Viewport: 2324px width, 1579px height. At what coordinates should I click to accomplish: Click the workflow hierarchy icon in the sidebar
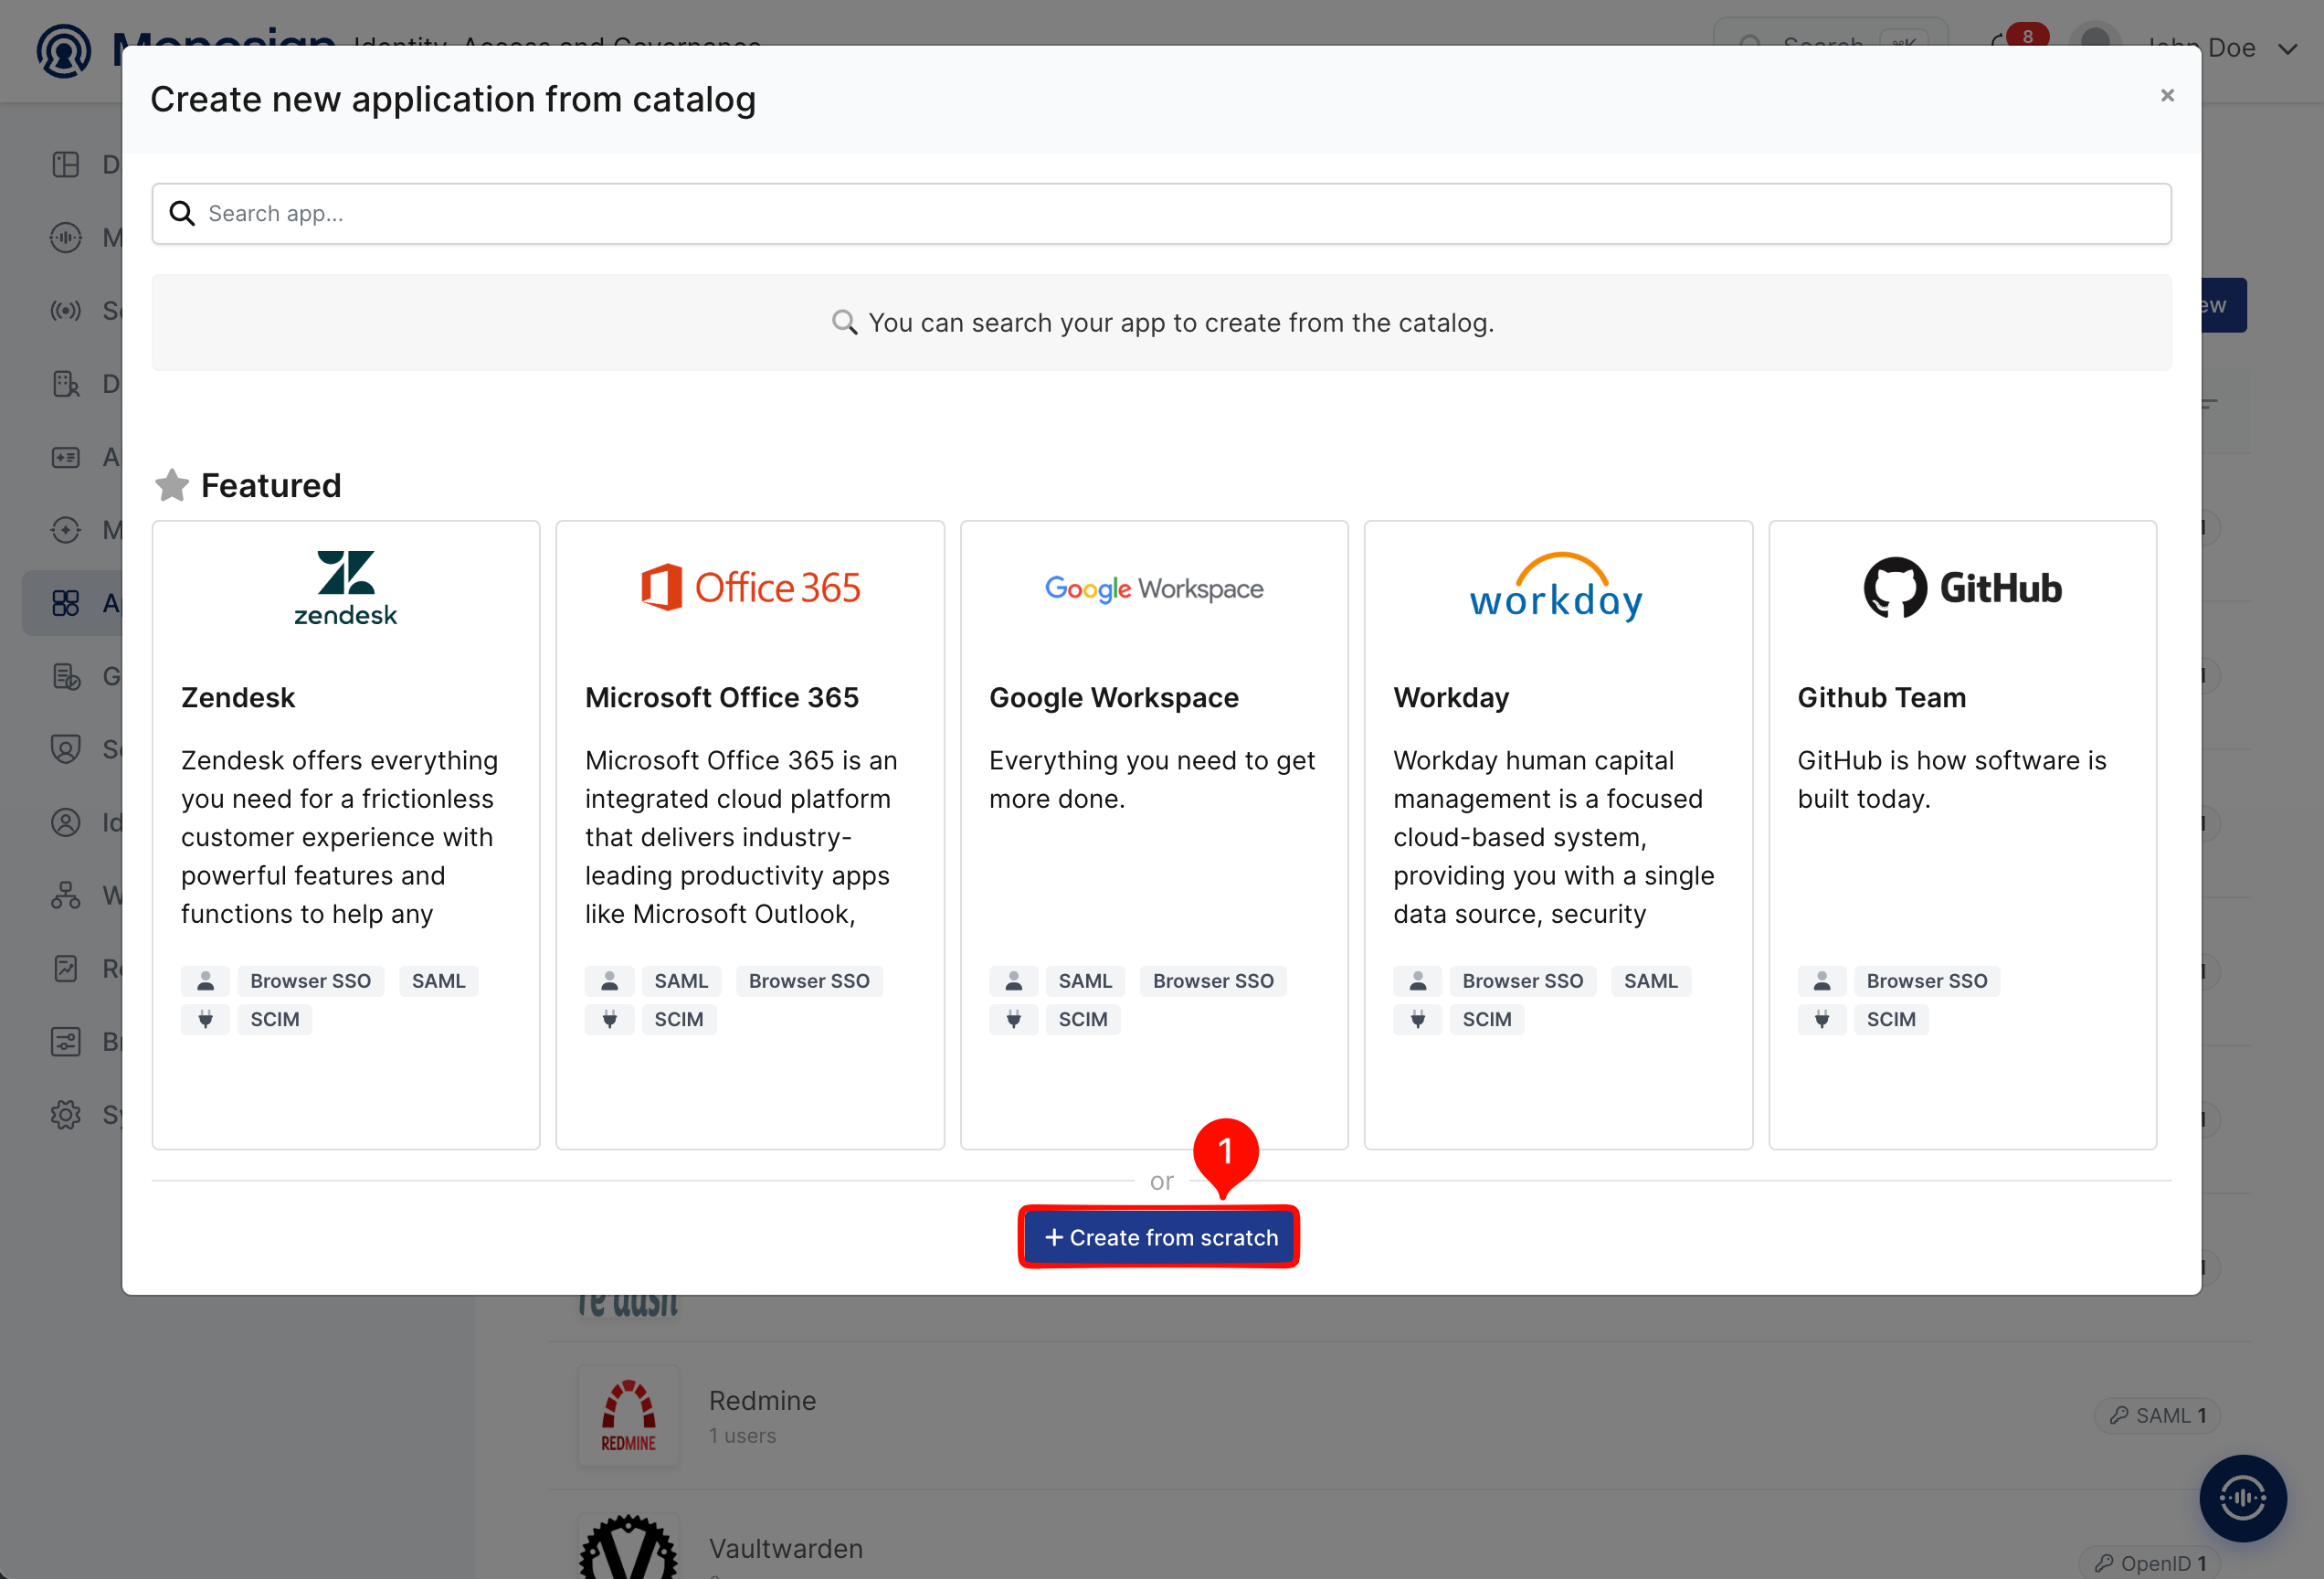[66, 895]
